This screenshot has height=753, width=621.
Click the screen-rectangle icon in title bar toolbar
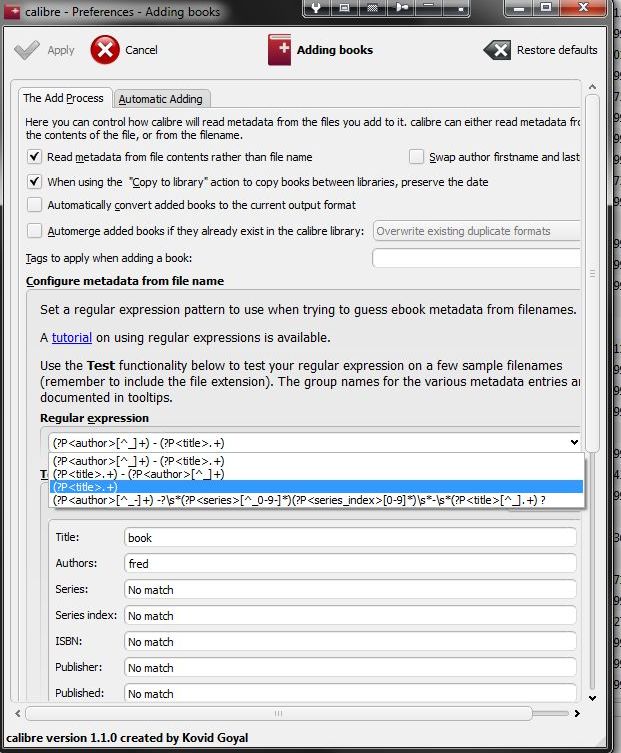pos(344,8)
